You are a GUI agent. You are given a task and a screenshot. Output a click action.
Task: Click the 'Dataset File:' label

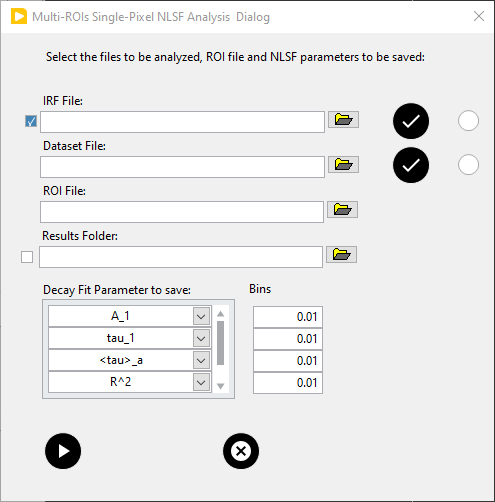(74, 146)
